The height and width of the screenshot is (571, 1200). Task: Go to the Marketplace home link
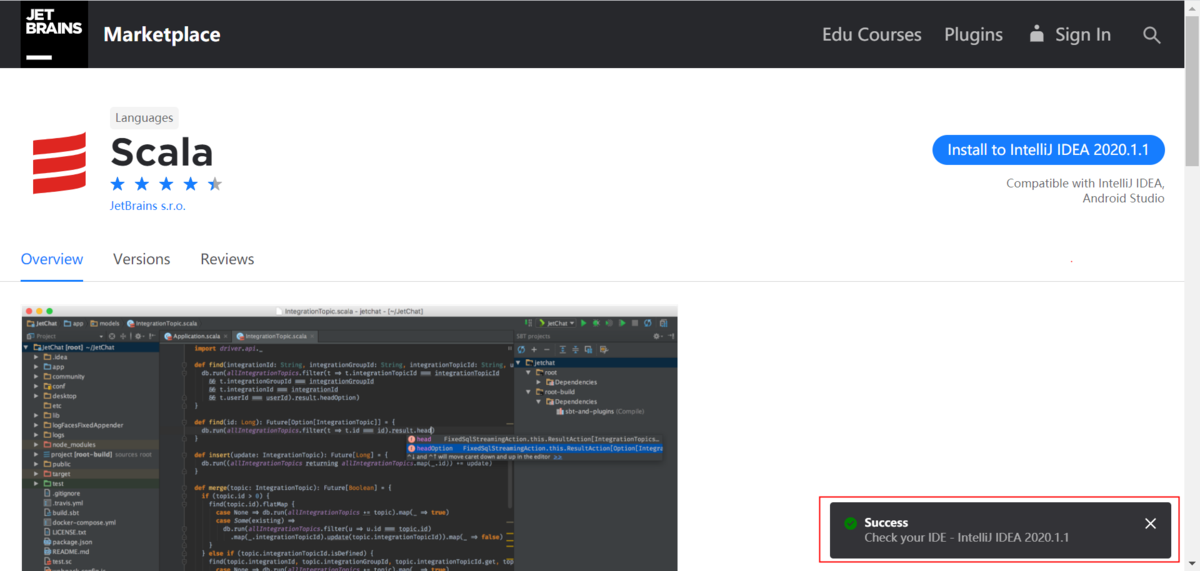pos(162,35)
